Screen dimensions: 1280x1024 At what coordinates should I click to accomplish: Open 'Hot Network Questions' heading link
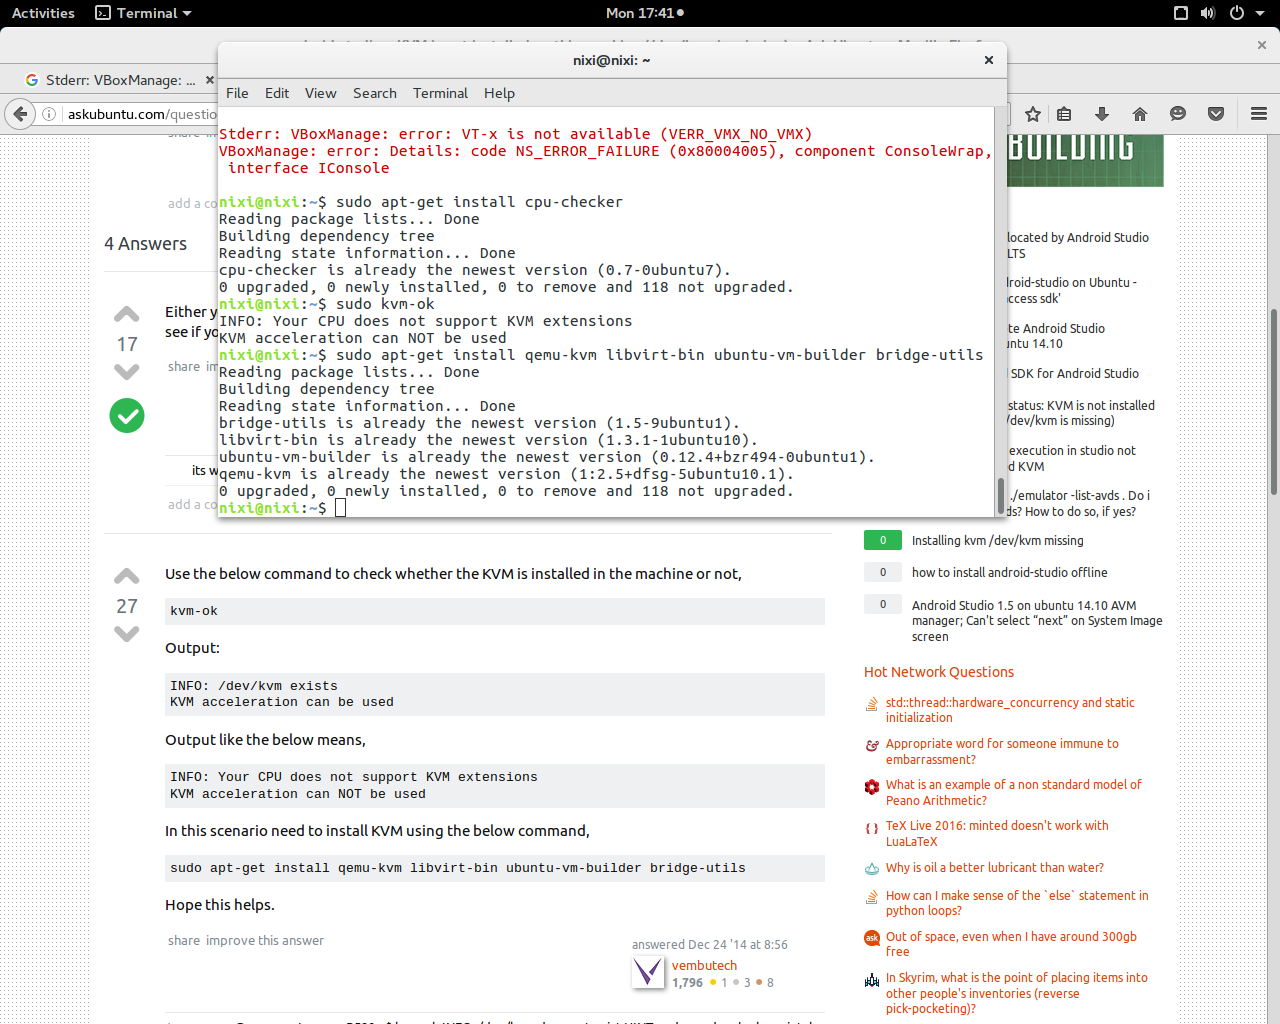tap(939, 672)
